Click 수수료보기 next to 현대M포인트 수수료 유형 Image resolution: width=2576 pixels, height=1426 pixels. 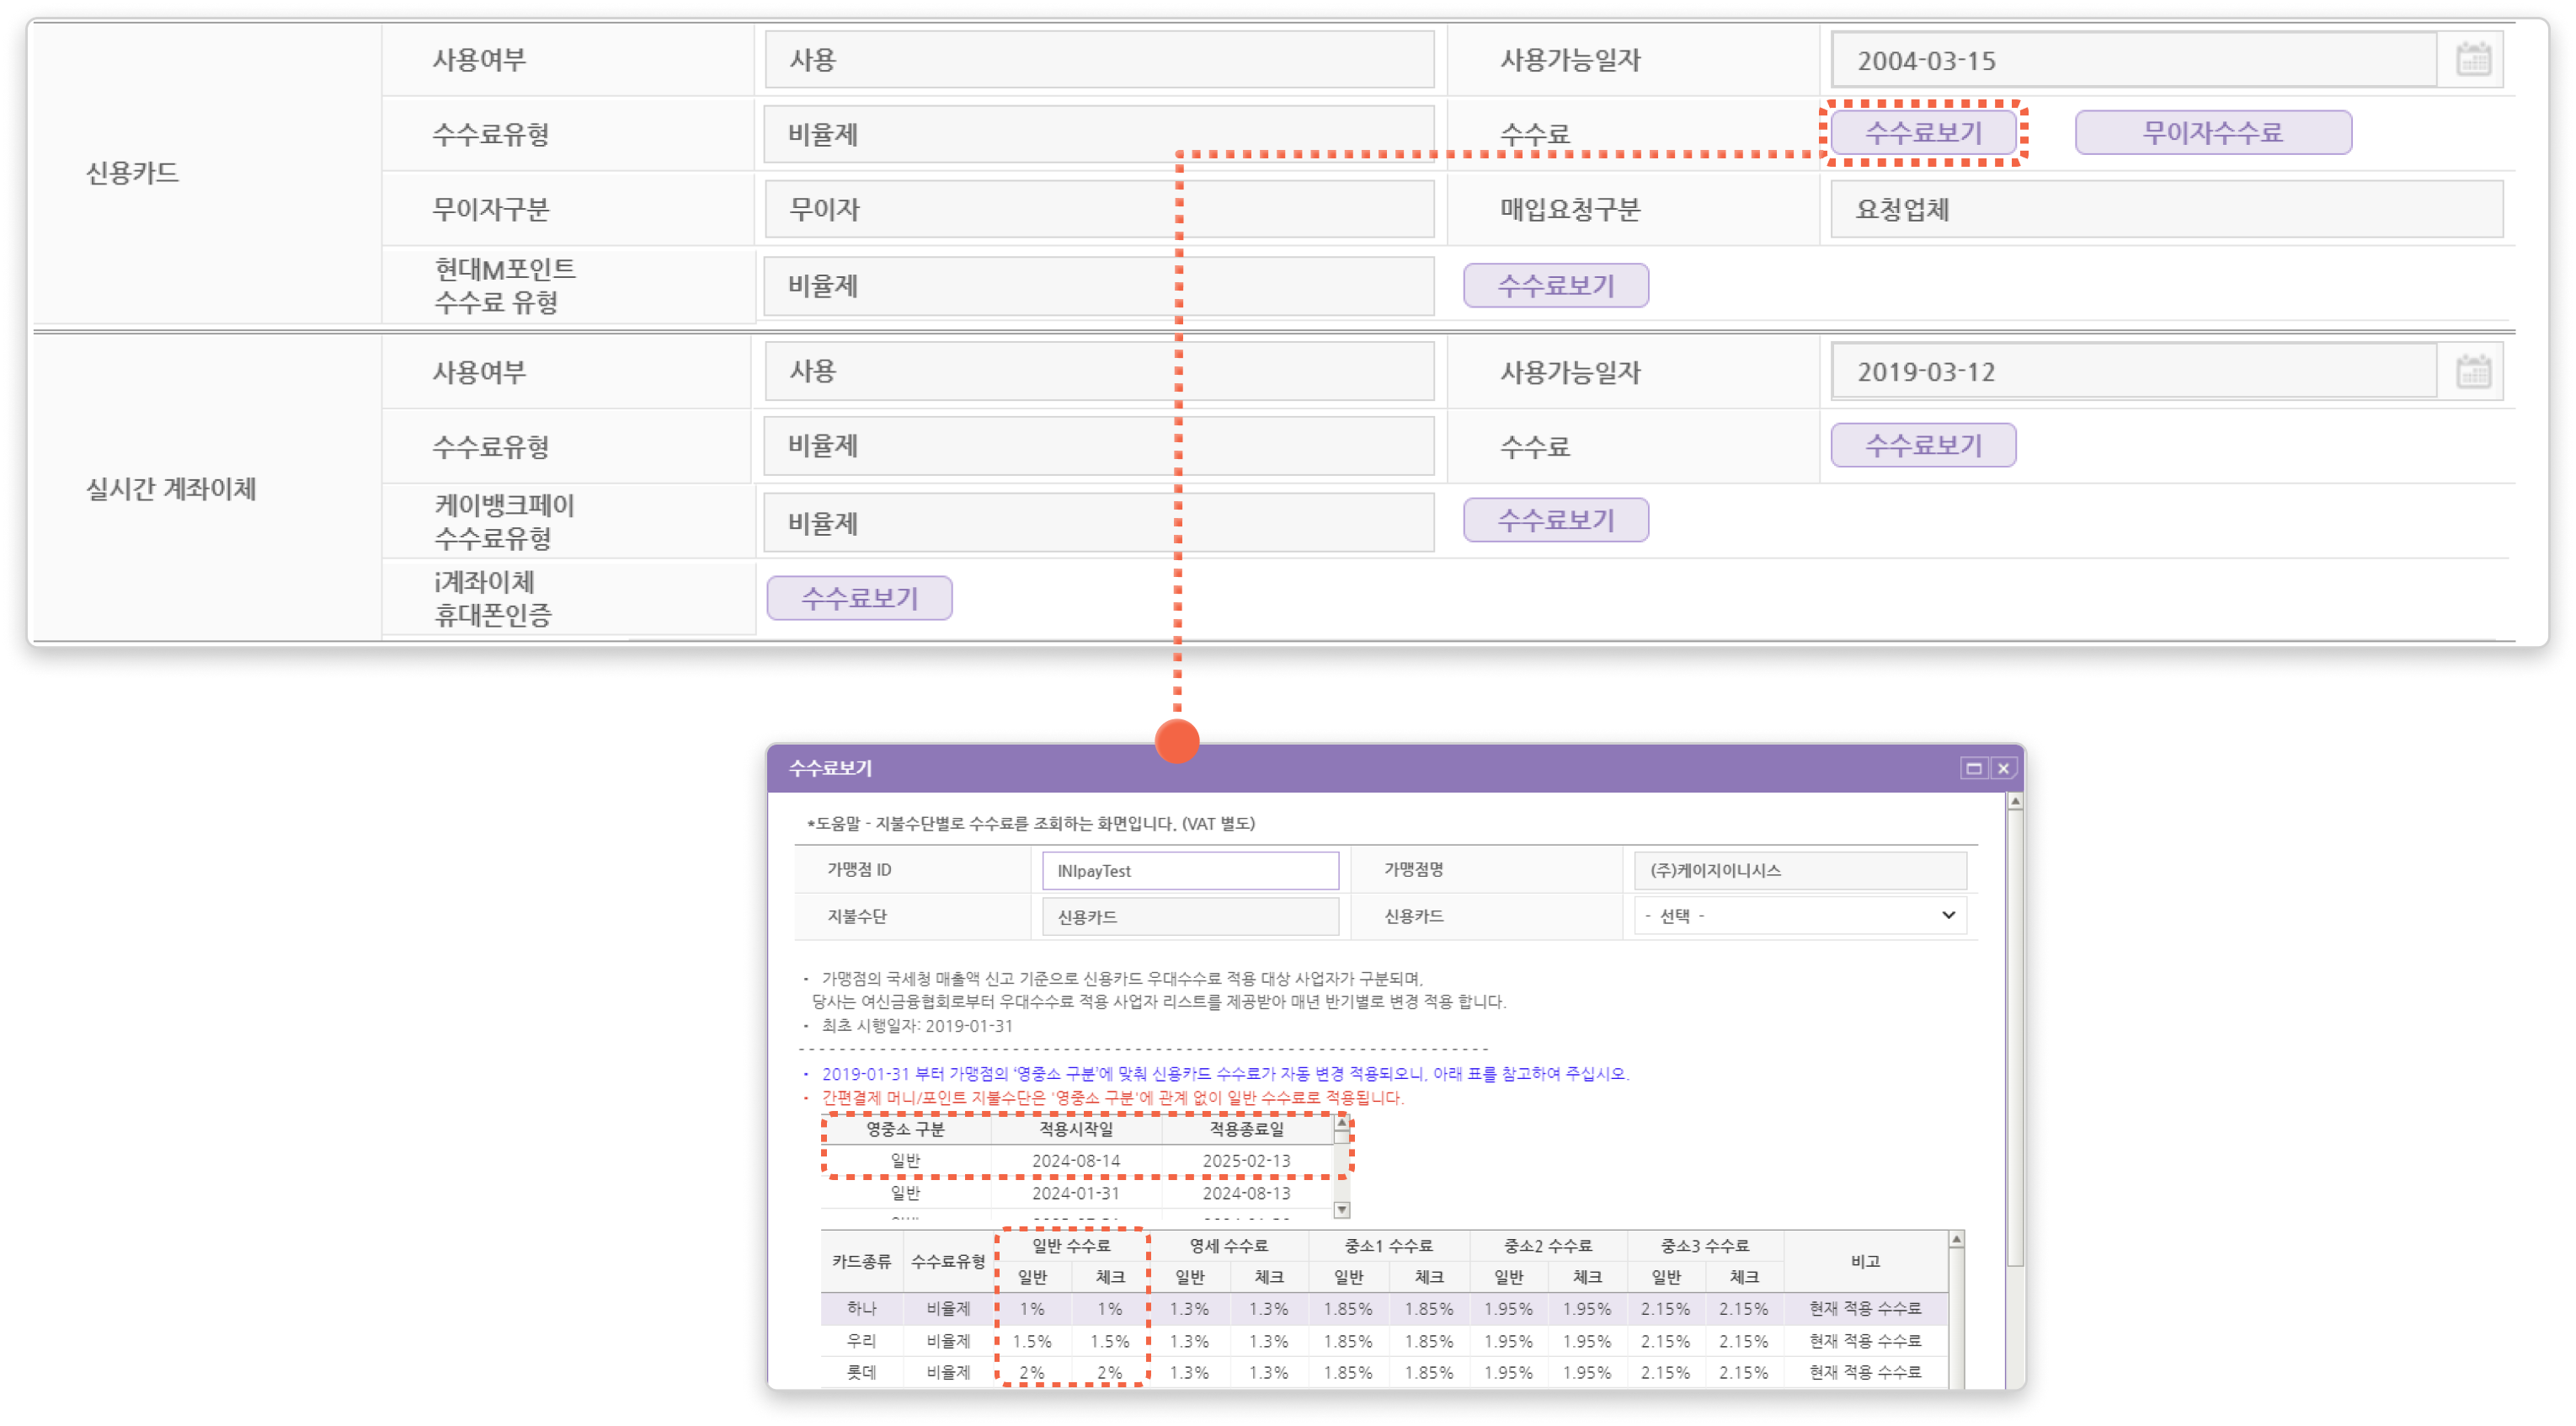tap(1555, 286)
